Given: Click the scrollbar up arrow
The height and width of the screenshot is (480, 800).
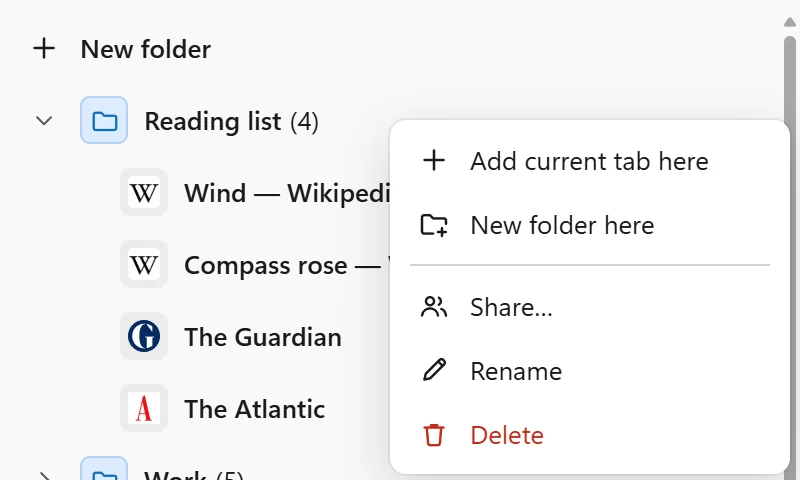Looking at the screenshot, I should (790, 21).
